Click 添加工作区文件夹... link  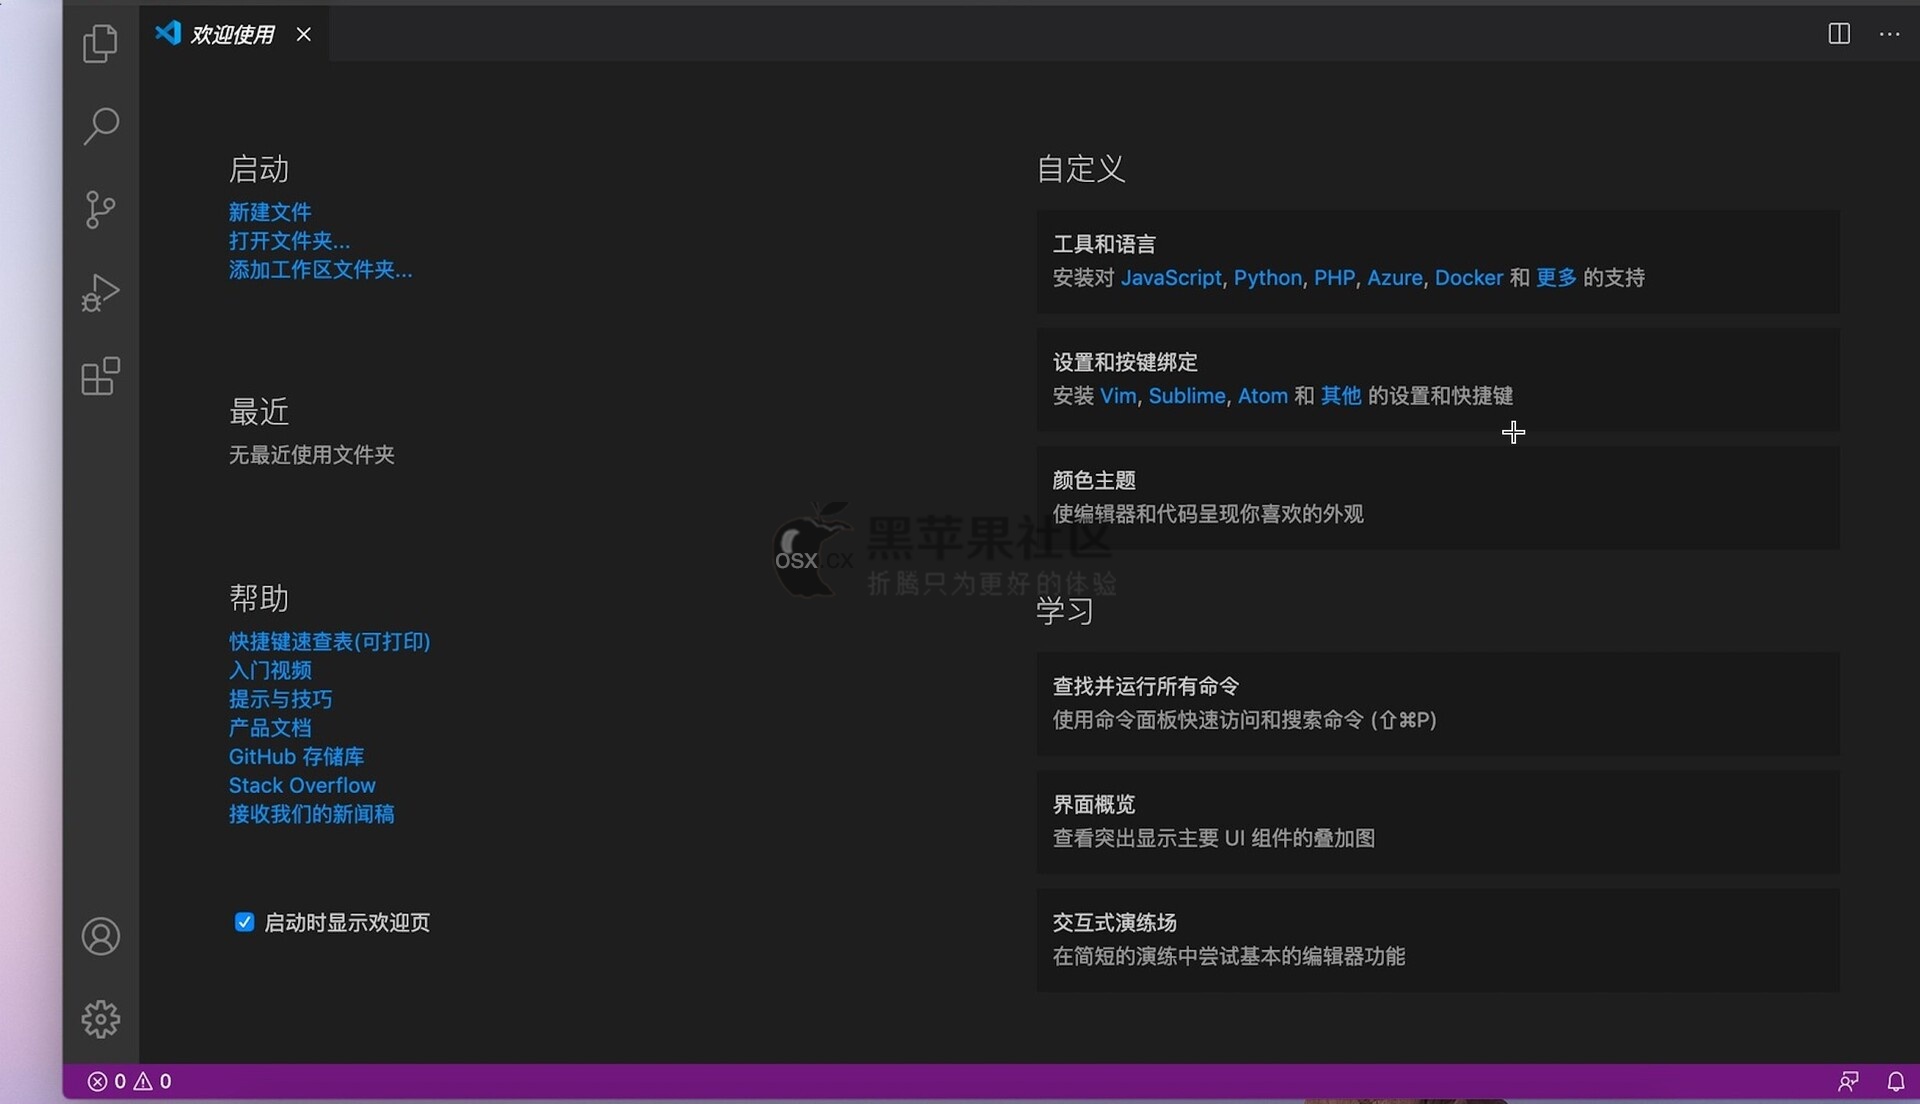point(320,270)
